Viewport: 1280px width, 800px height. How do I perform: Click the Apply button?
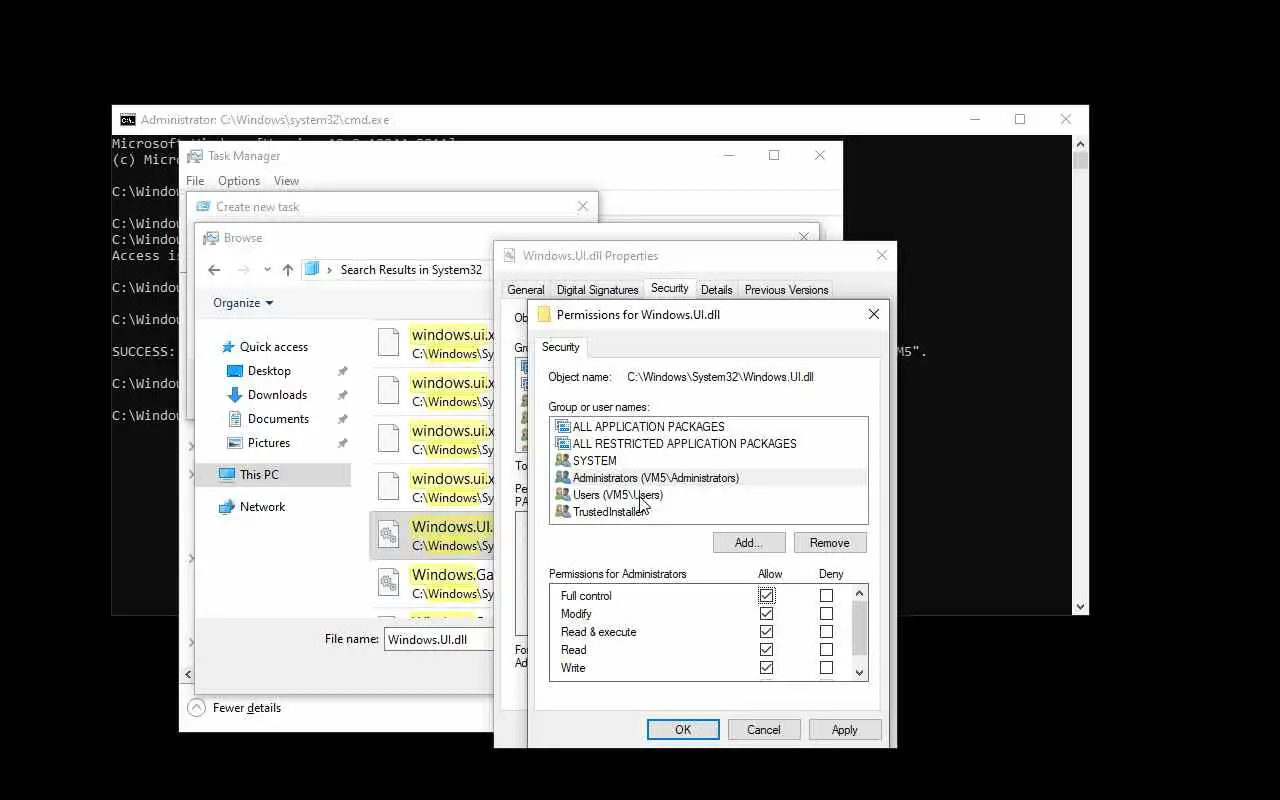click(x=845, y=730)
